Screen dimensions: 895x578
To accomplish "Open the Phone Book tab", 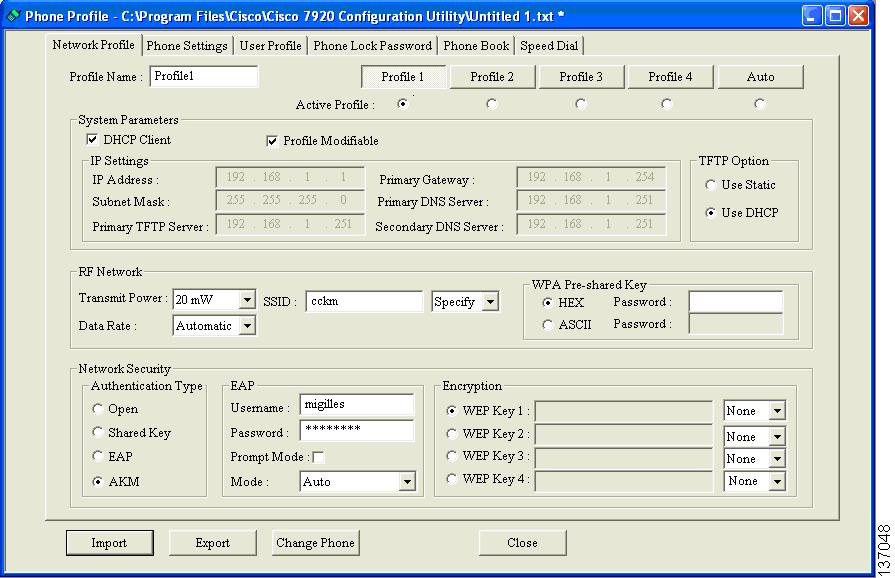I will 476,46.
